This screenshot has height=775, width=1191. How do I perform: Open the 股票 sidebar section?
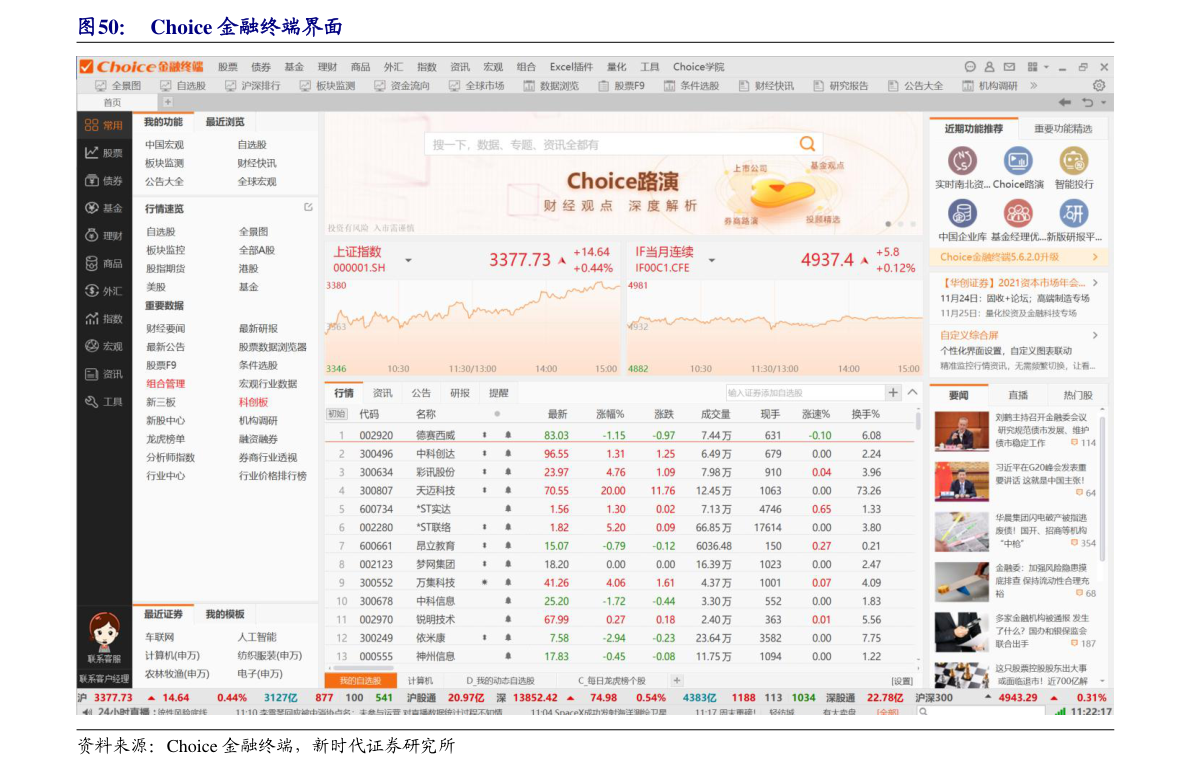pos(104,153)
